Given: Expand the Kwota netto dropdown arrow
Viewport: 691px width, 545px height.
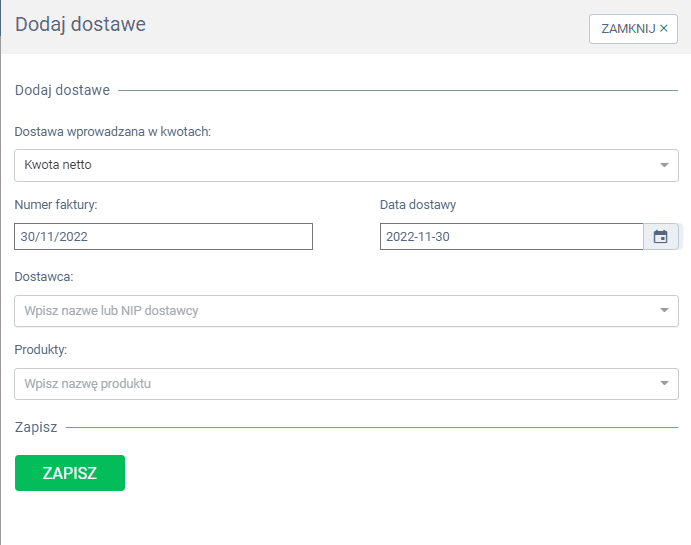Looking at the screenshot, I should coord(664,165).
